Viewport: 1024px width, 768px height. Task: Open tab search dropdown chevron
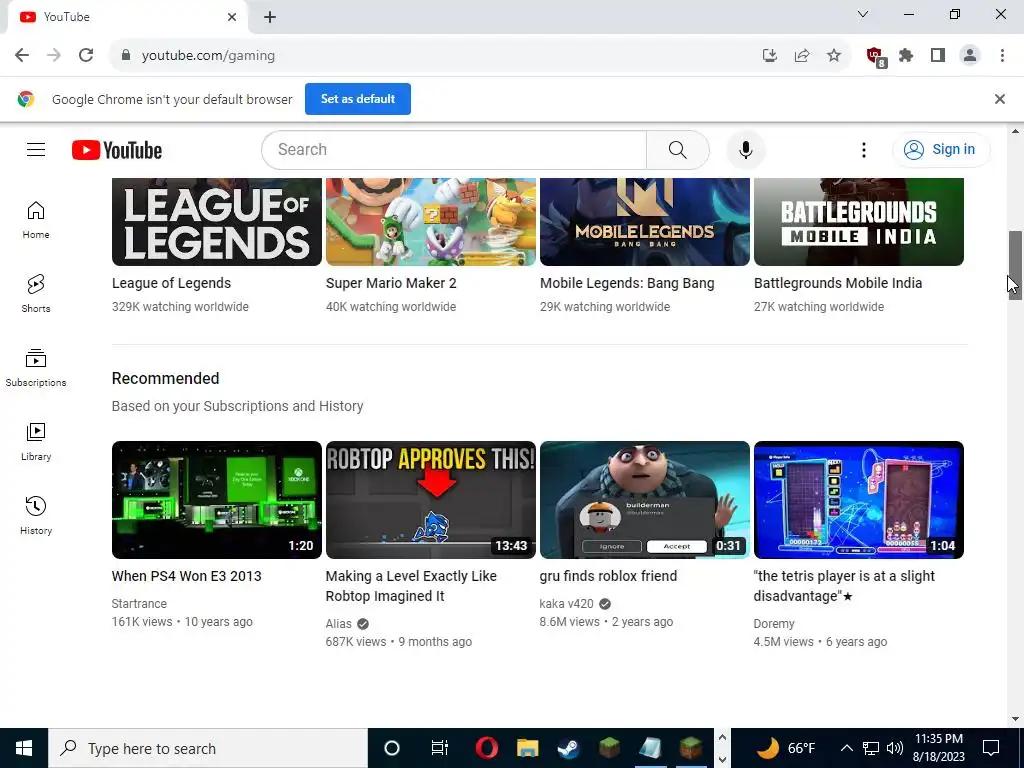pos(863,14)
